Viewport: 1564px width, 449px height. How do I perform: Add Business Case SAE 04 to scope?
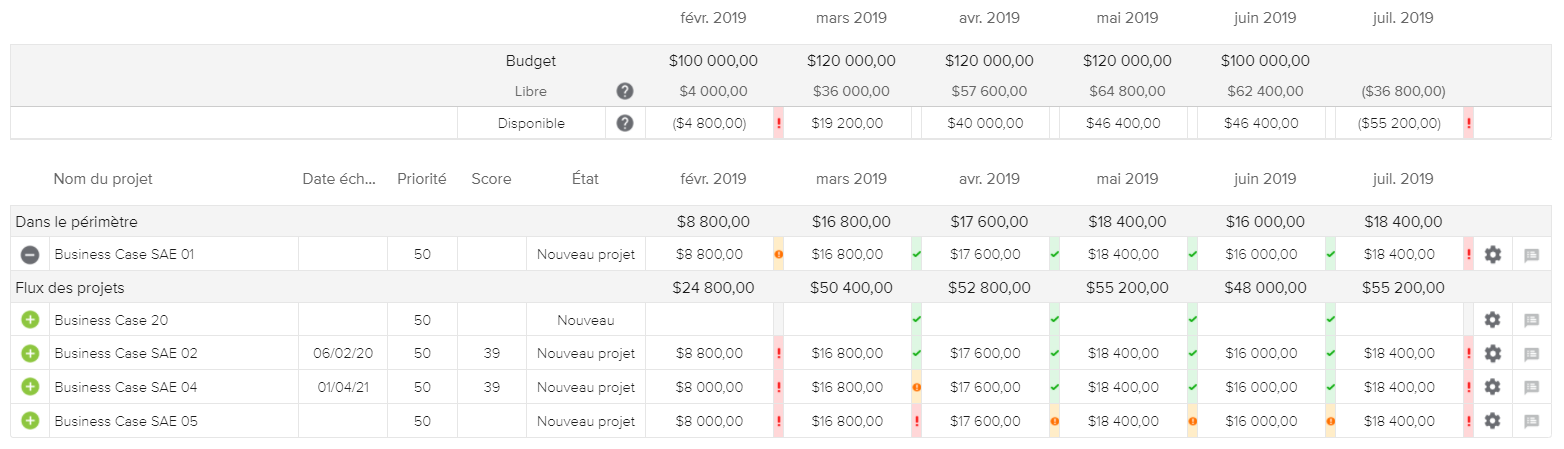click(30, 387)
